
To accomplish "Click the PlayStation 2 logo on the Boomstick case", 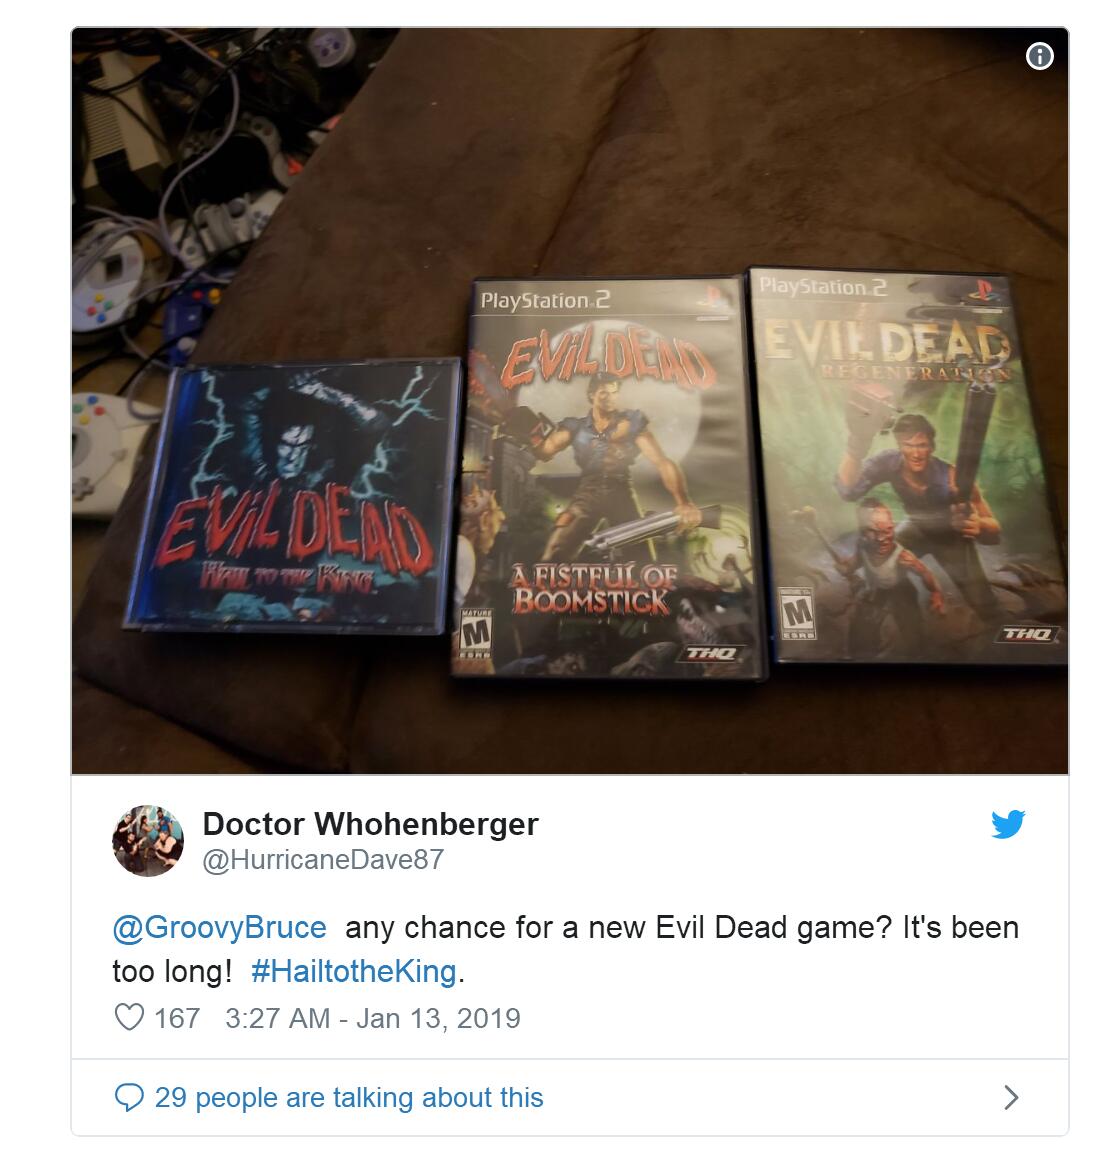I will [546, 301].
